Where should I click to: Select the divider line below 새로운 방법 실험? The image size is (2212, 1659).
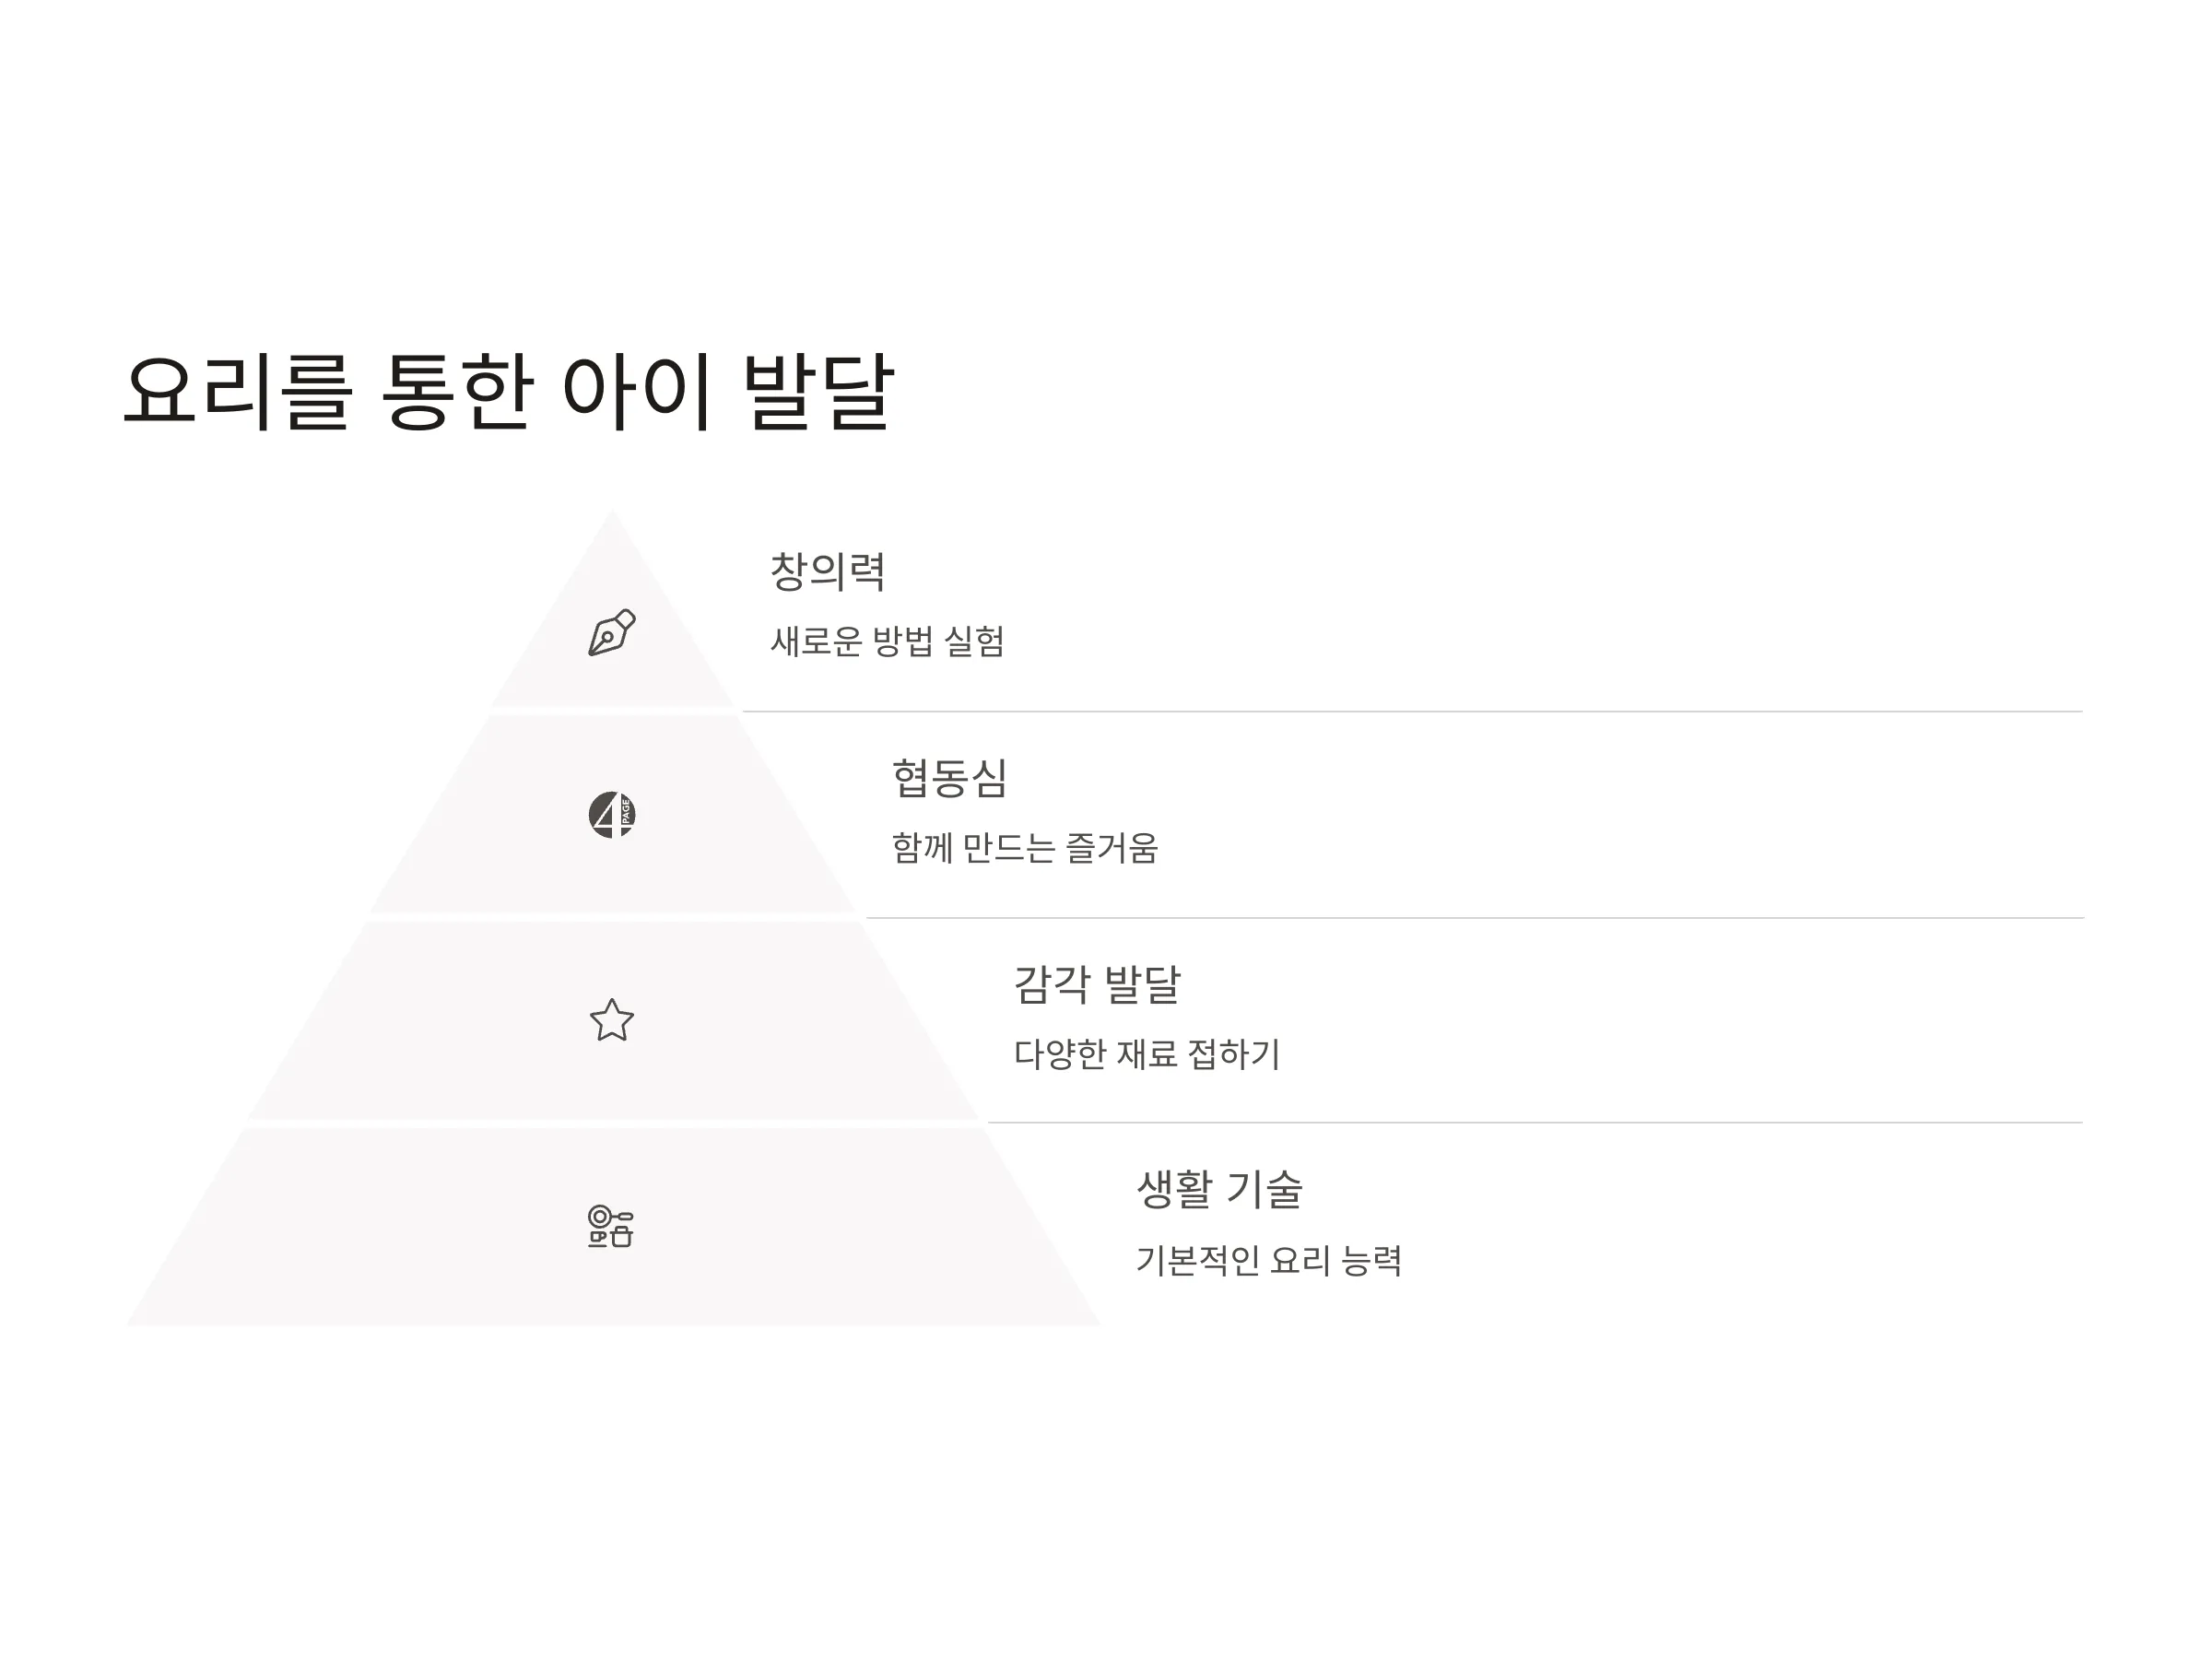[1412, 712]
